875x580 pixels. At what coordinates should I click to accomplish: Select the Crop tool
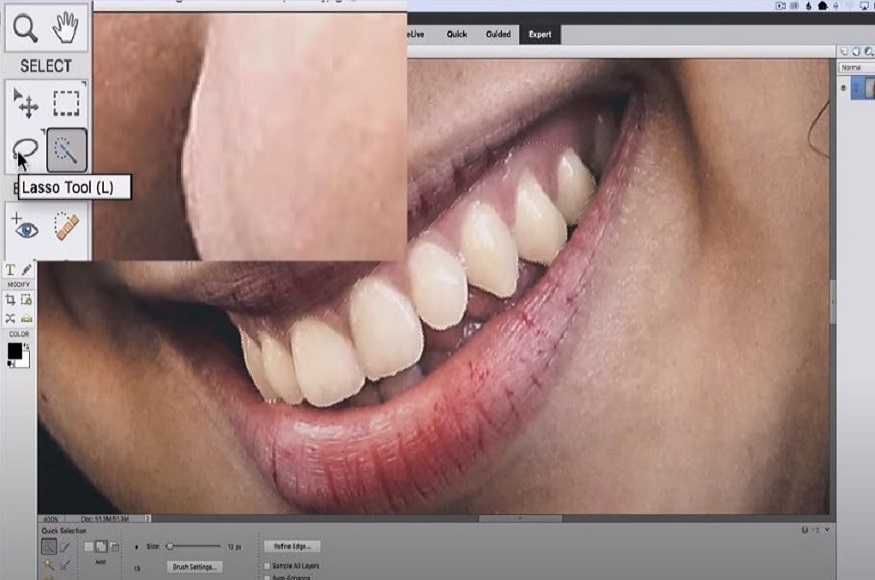coord(10,300)
